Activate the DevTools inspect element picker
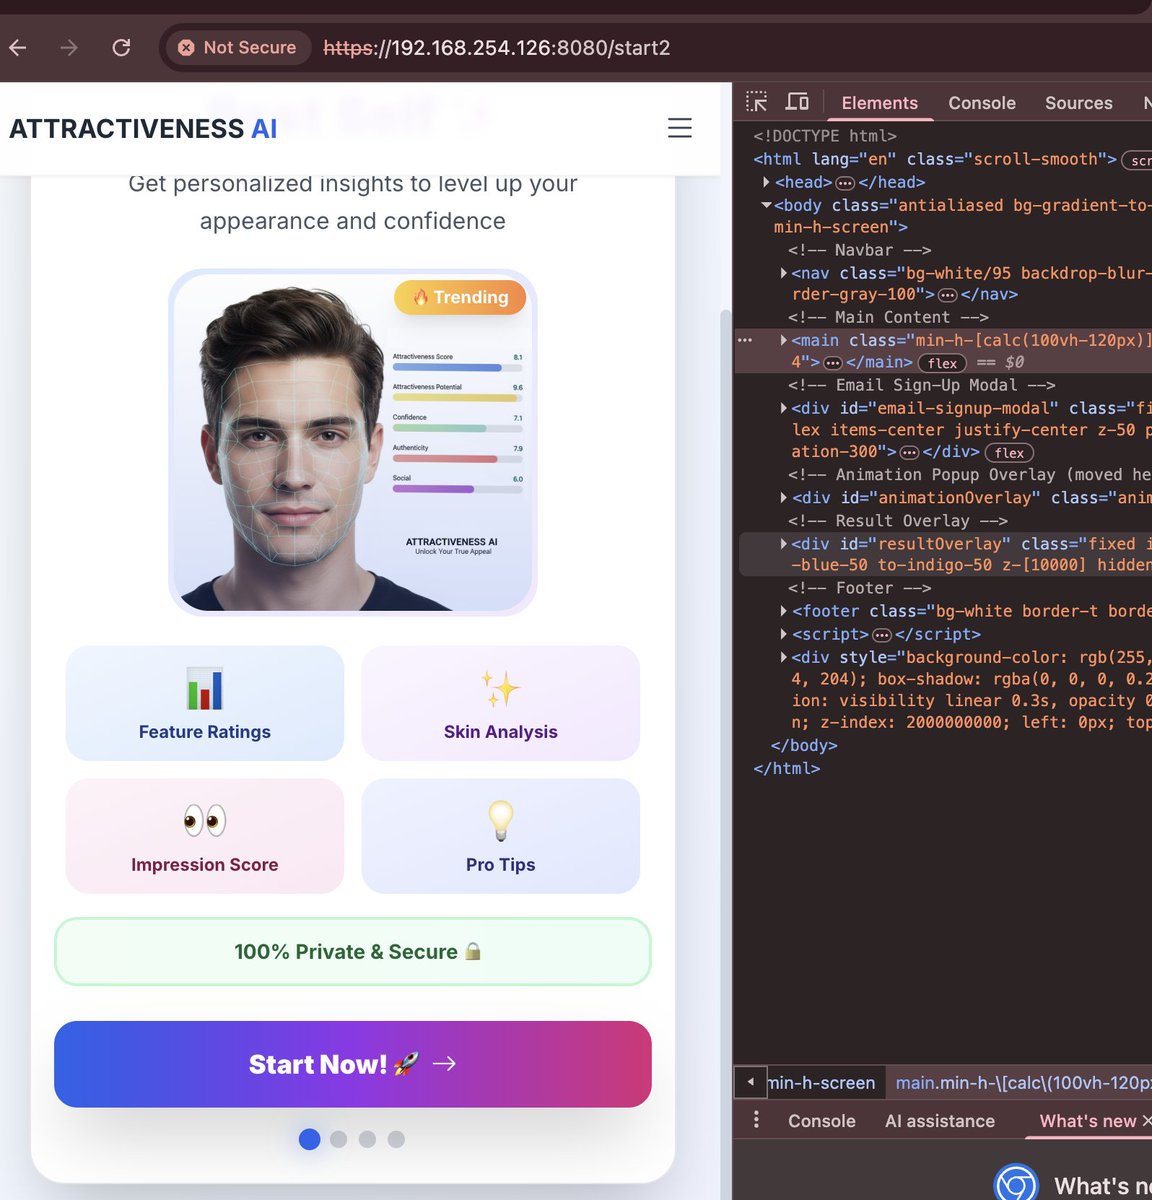The image size is (1152, 1200). 757,102
